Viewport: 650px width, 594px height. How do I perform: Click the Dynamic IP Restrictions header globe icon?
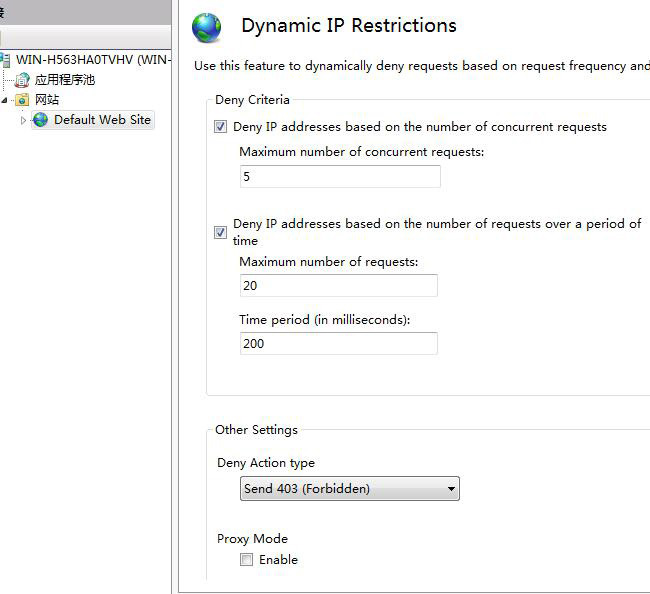(x=207, y=28)
